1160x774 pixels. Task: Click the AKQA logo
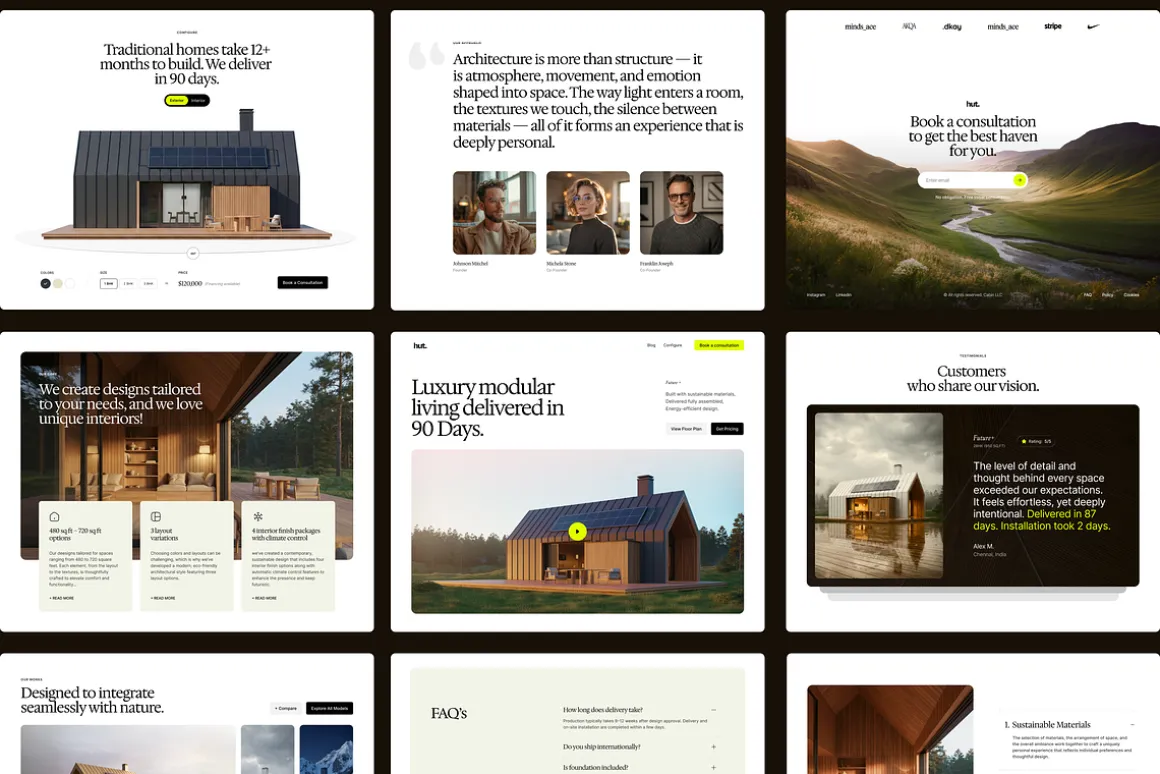coord(908,27)
